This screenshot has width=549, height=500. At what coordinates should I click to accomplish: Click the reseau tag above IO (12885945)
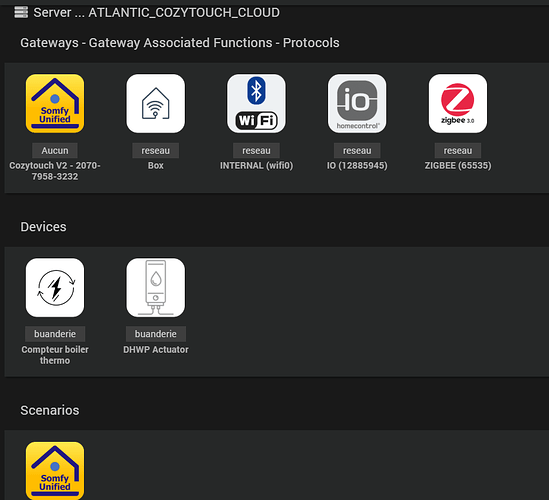(x=357, y=151)
